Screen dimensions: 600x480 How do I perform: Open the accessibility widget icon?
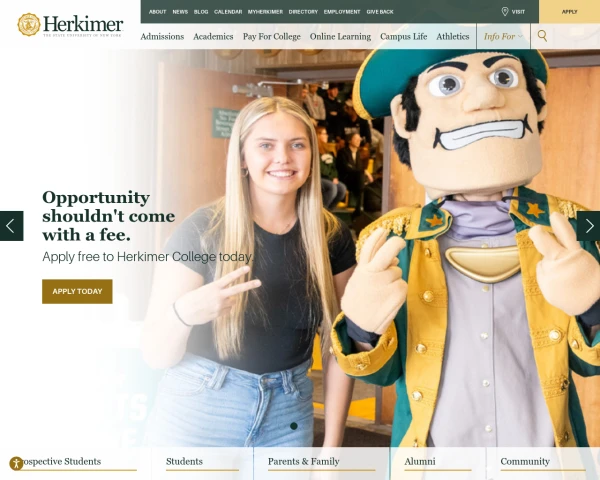click(x=16, y=464)
